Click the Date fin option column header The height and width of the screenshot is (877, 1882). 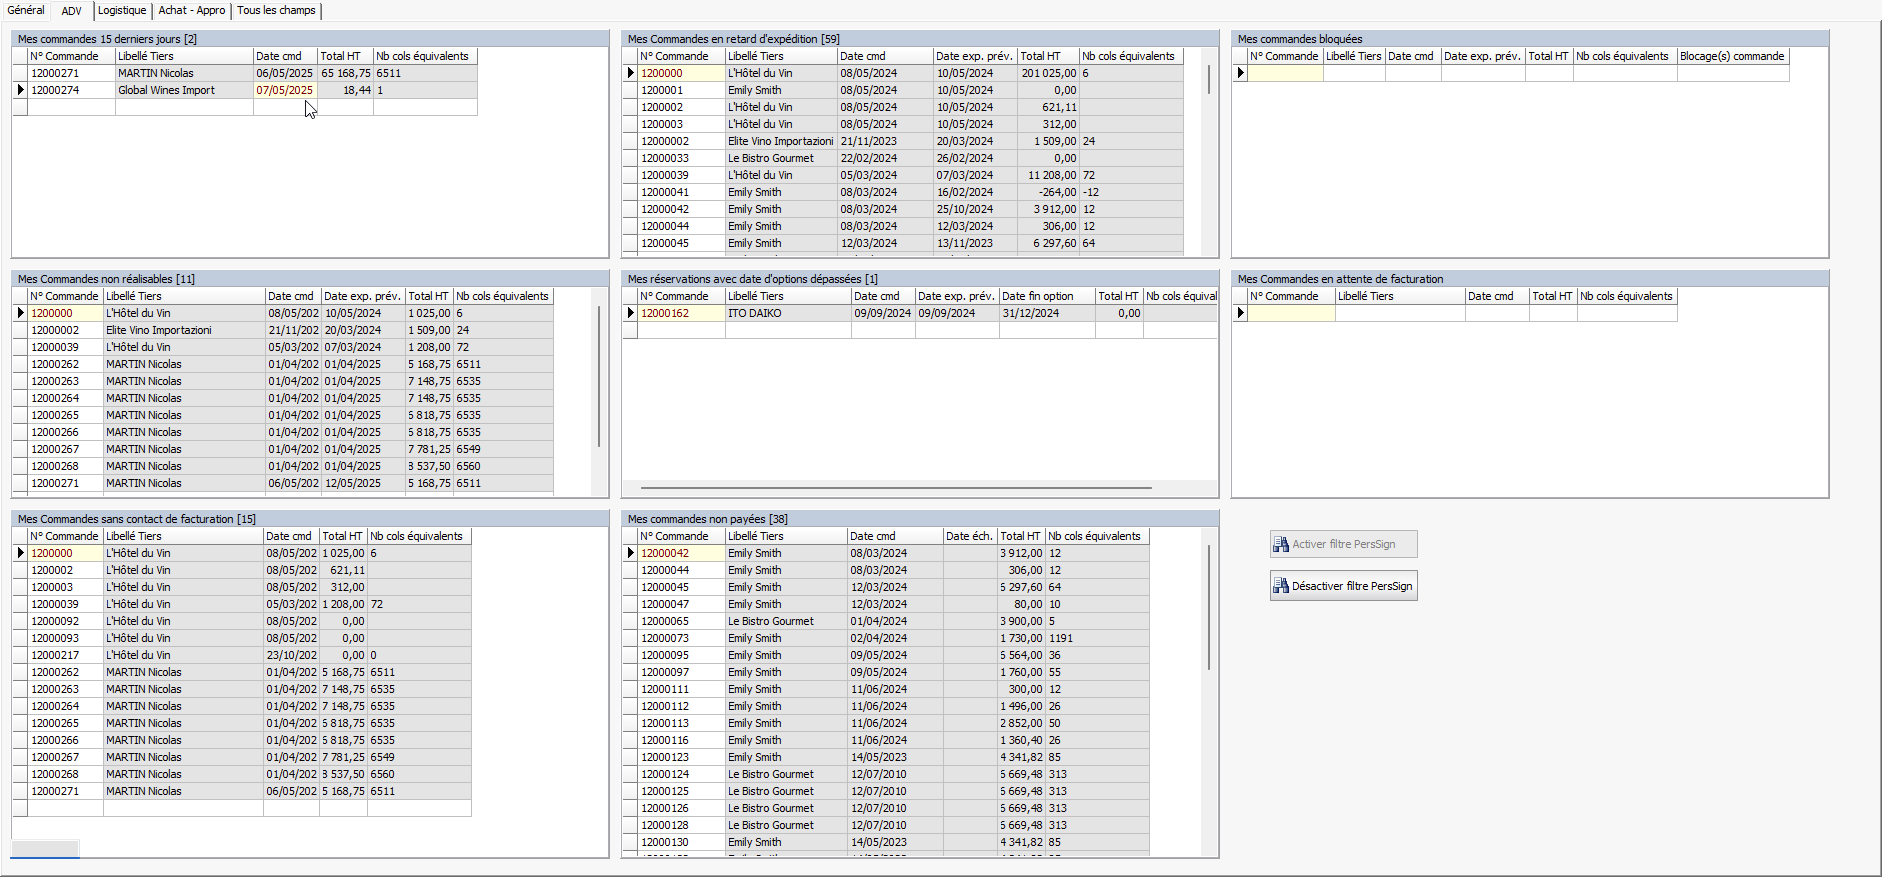1037,296
